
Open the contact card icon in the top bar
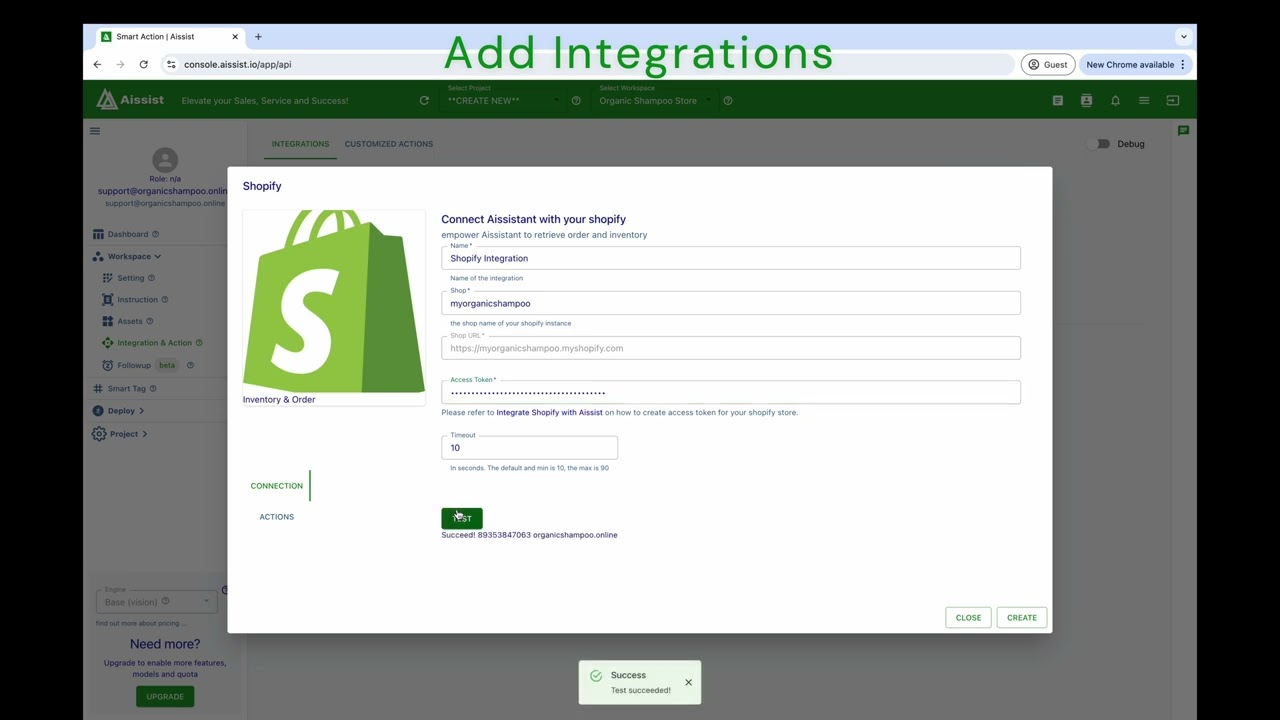(1086, 100)
